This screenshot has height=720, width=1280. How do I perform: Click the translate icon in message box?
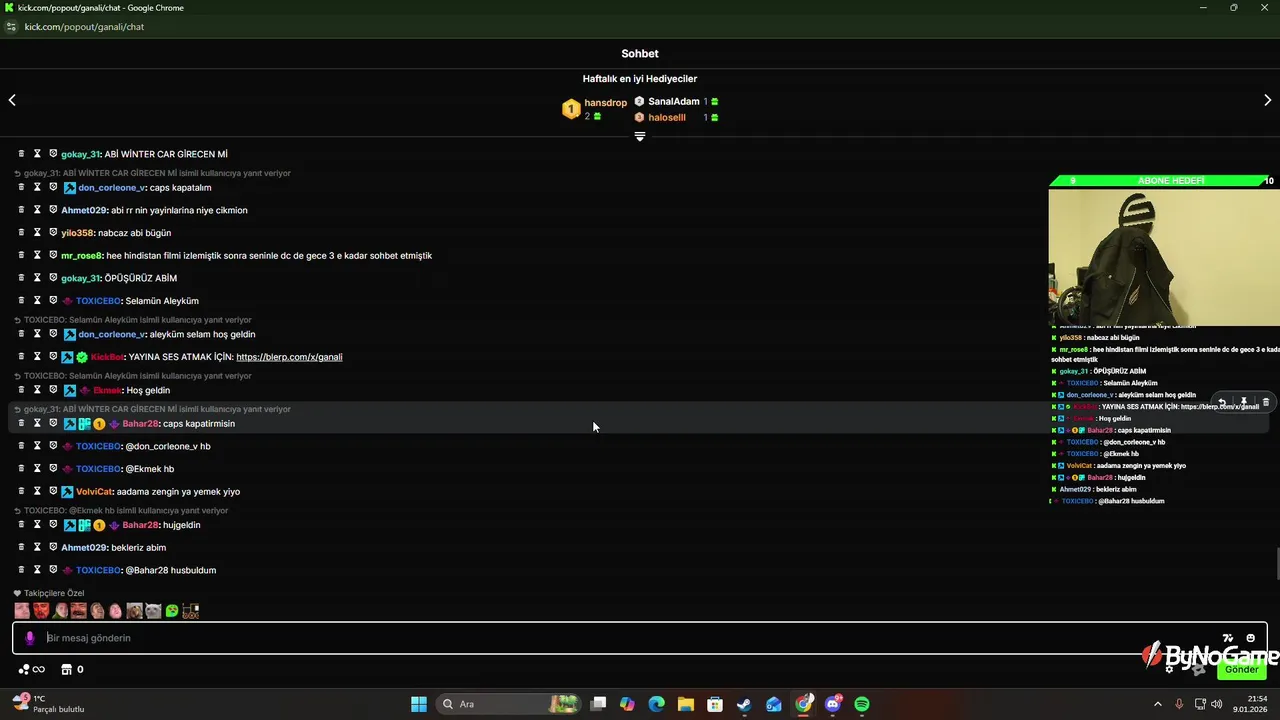pos(1228,638)
